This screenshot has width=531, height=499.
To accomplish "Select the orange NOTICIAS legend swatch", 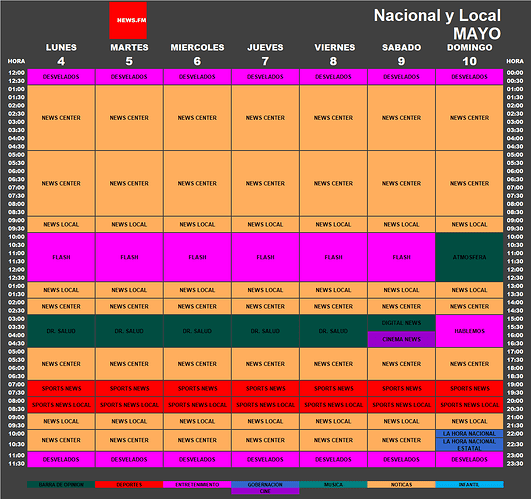I will click(x=401, y=484).
